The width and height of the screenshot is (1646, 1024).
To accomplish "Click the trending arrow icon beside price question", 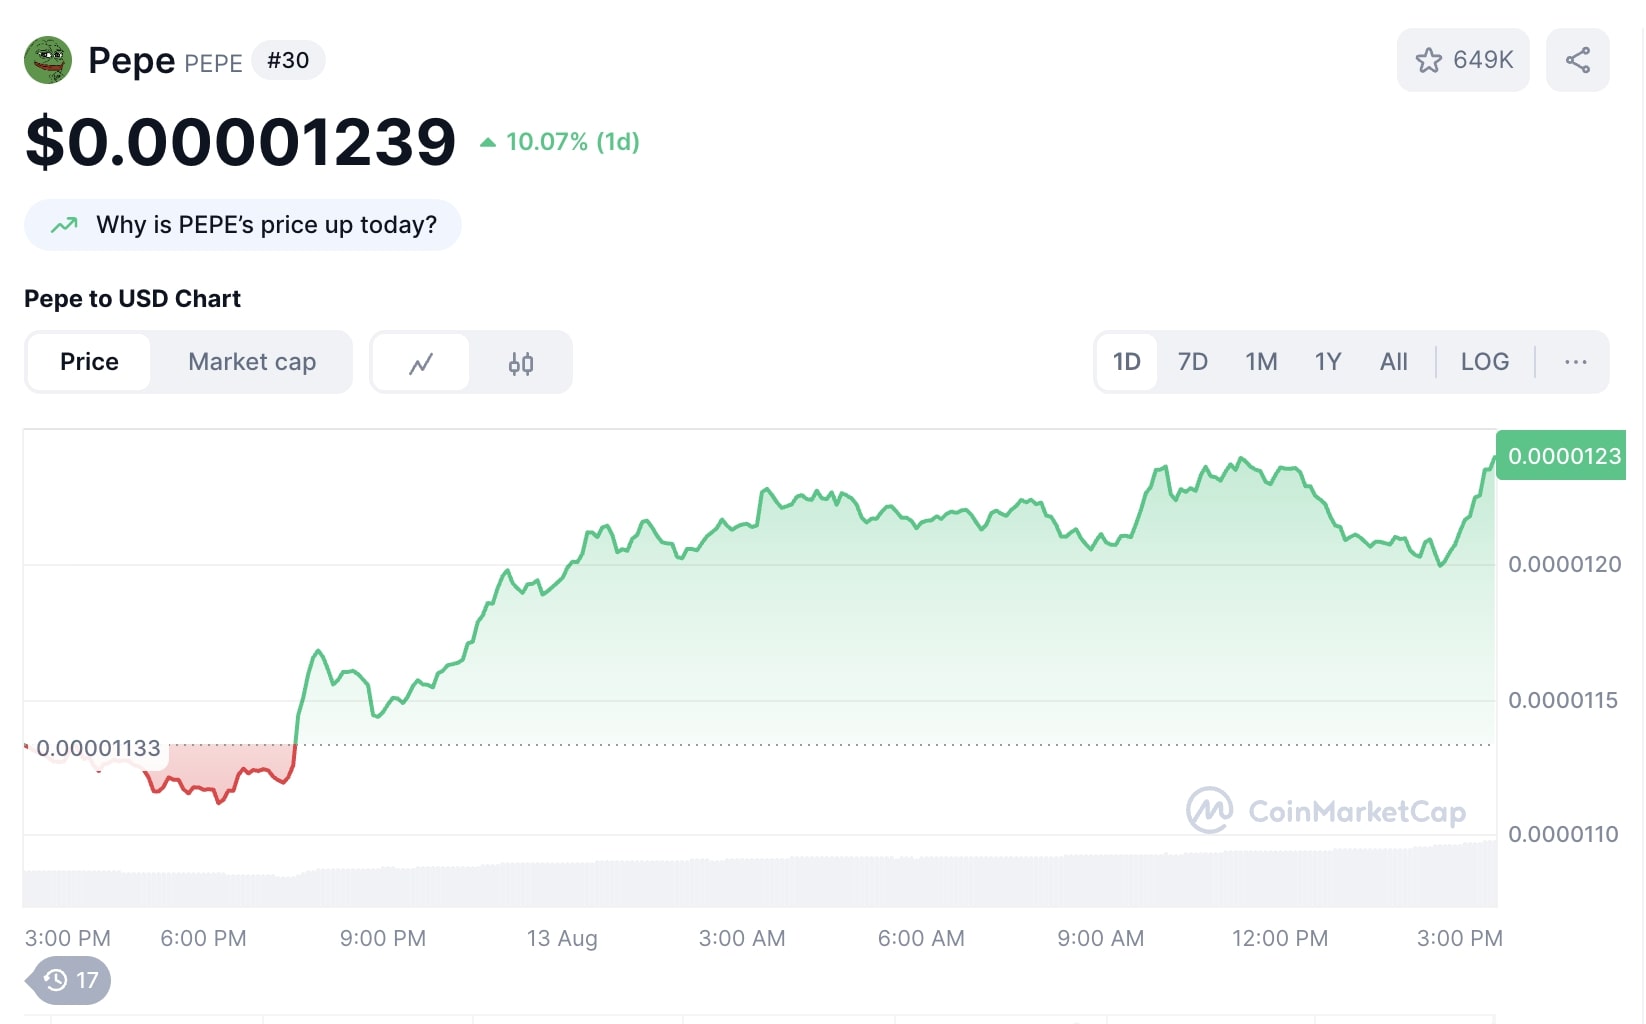I will coord(64,225).
